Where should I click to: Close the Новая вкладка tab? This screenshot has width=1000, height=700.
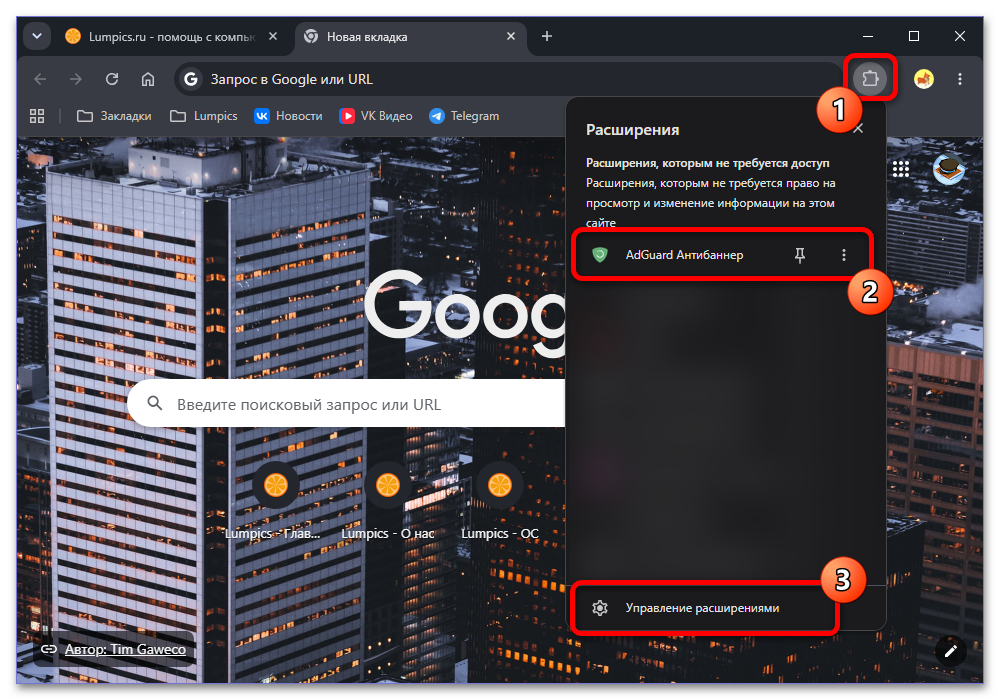coord(511,36)
